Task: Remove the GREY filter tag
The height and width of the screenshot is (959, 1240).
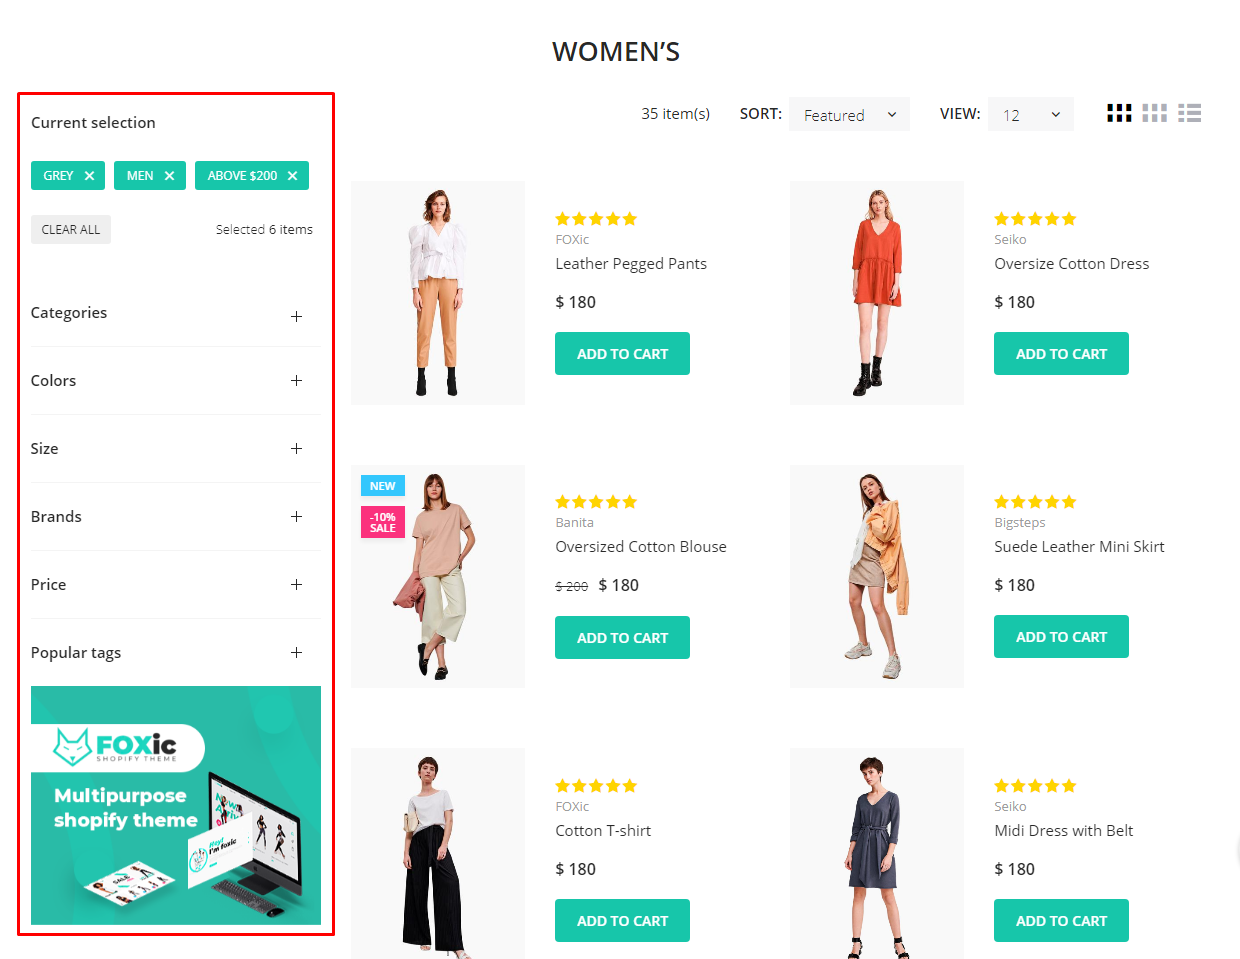Action: (89, 176)
